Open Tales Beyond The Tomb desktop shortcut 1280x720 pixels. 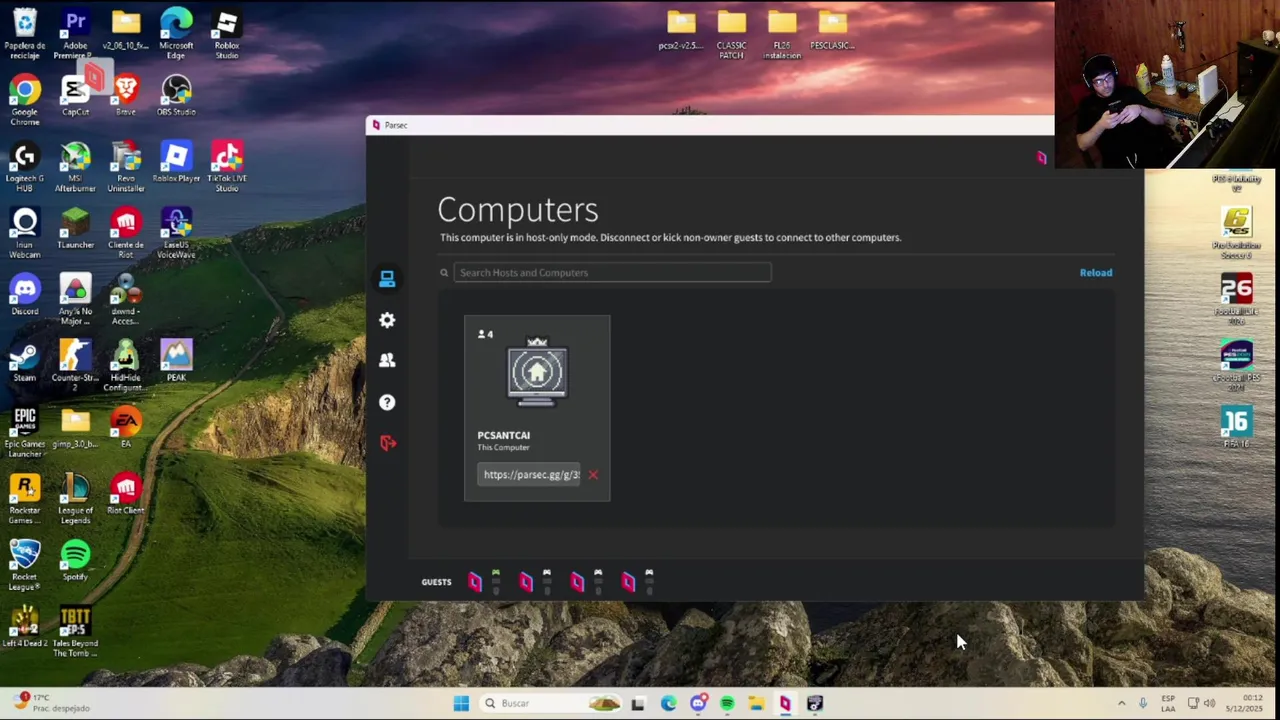[75, 632]
